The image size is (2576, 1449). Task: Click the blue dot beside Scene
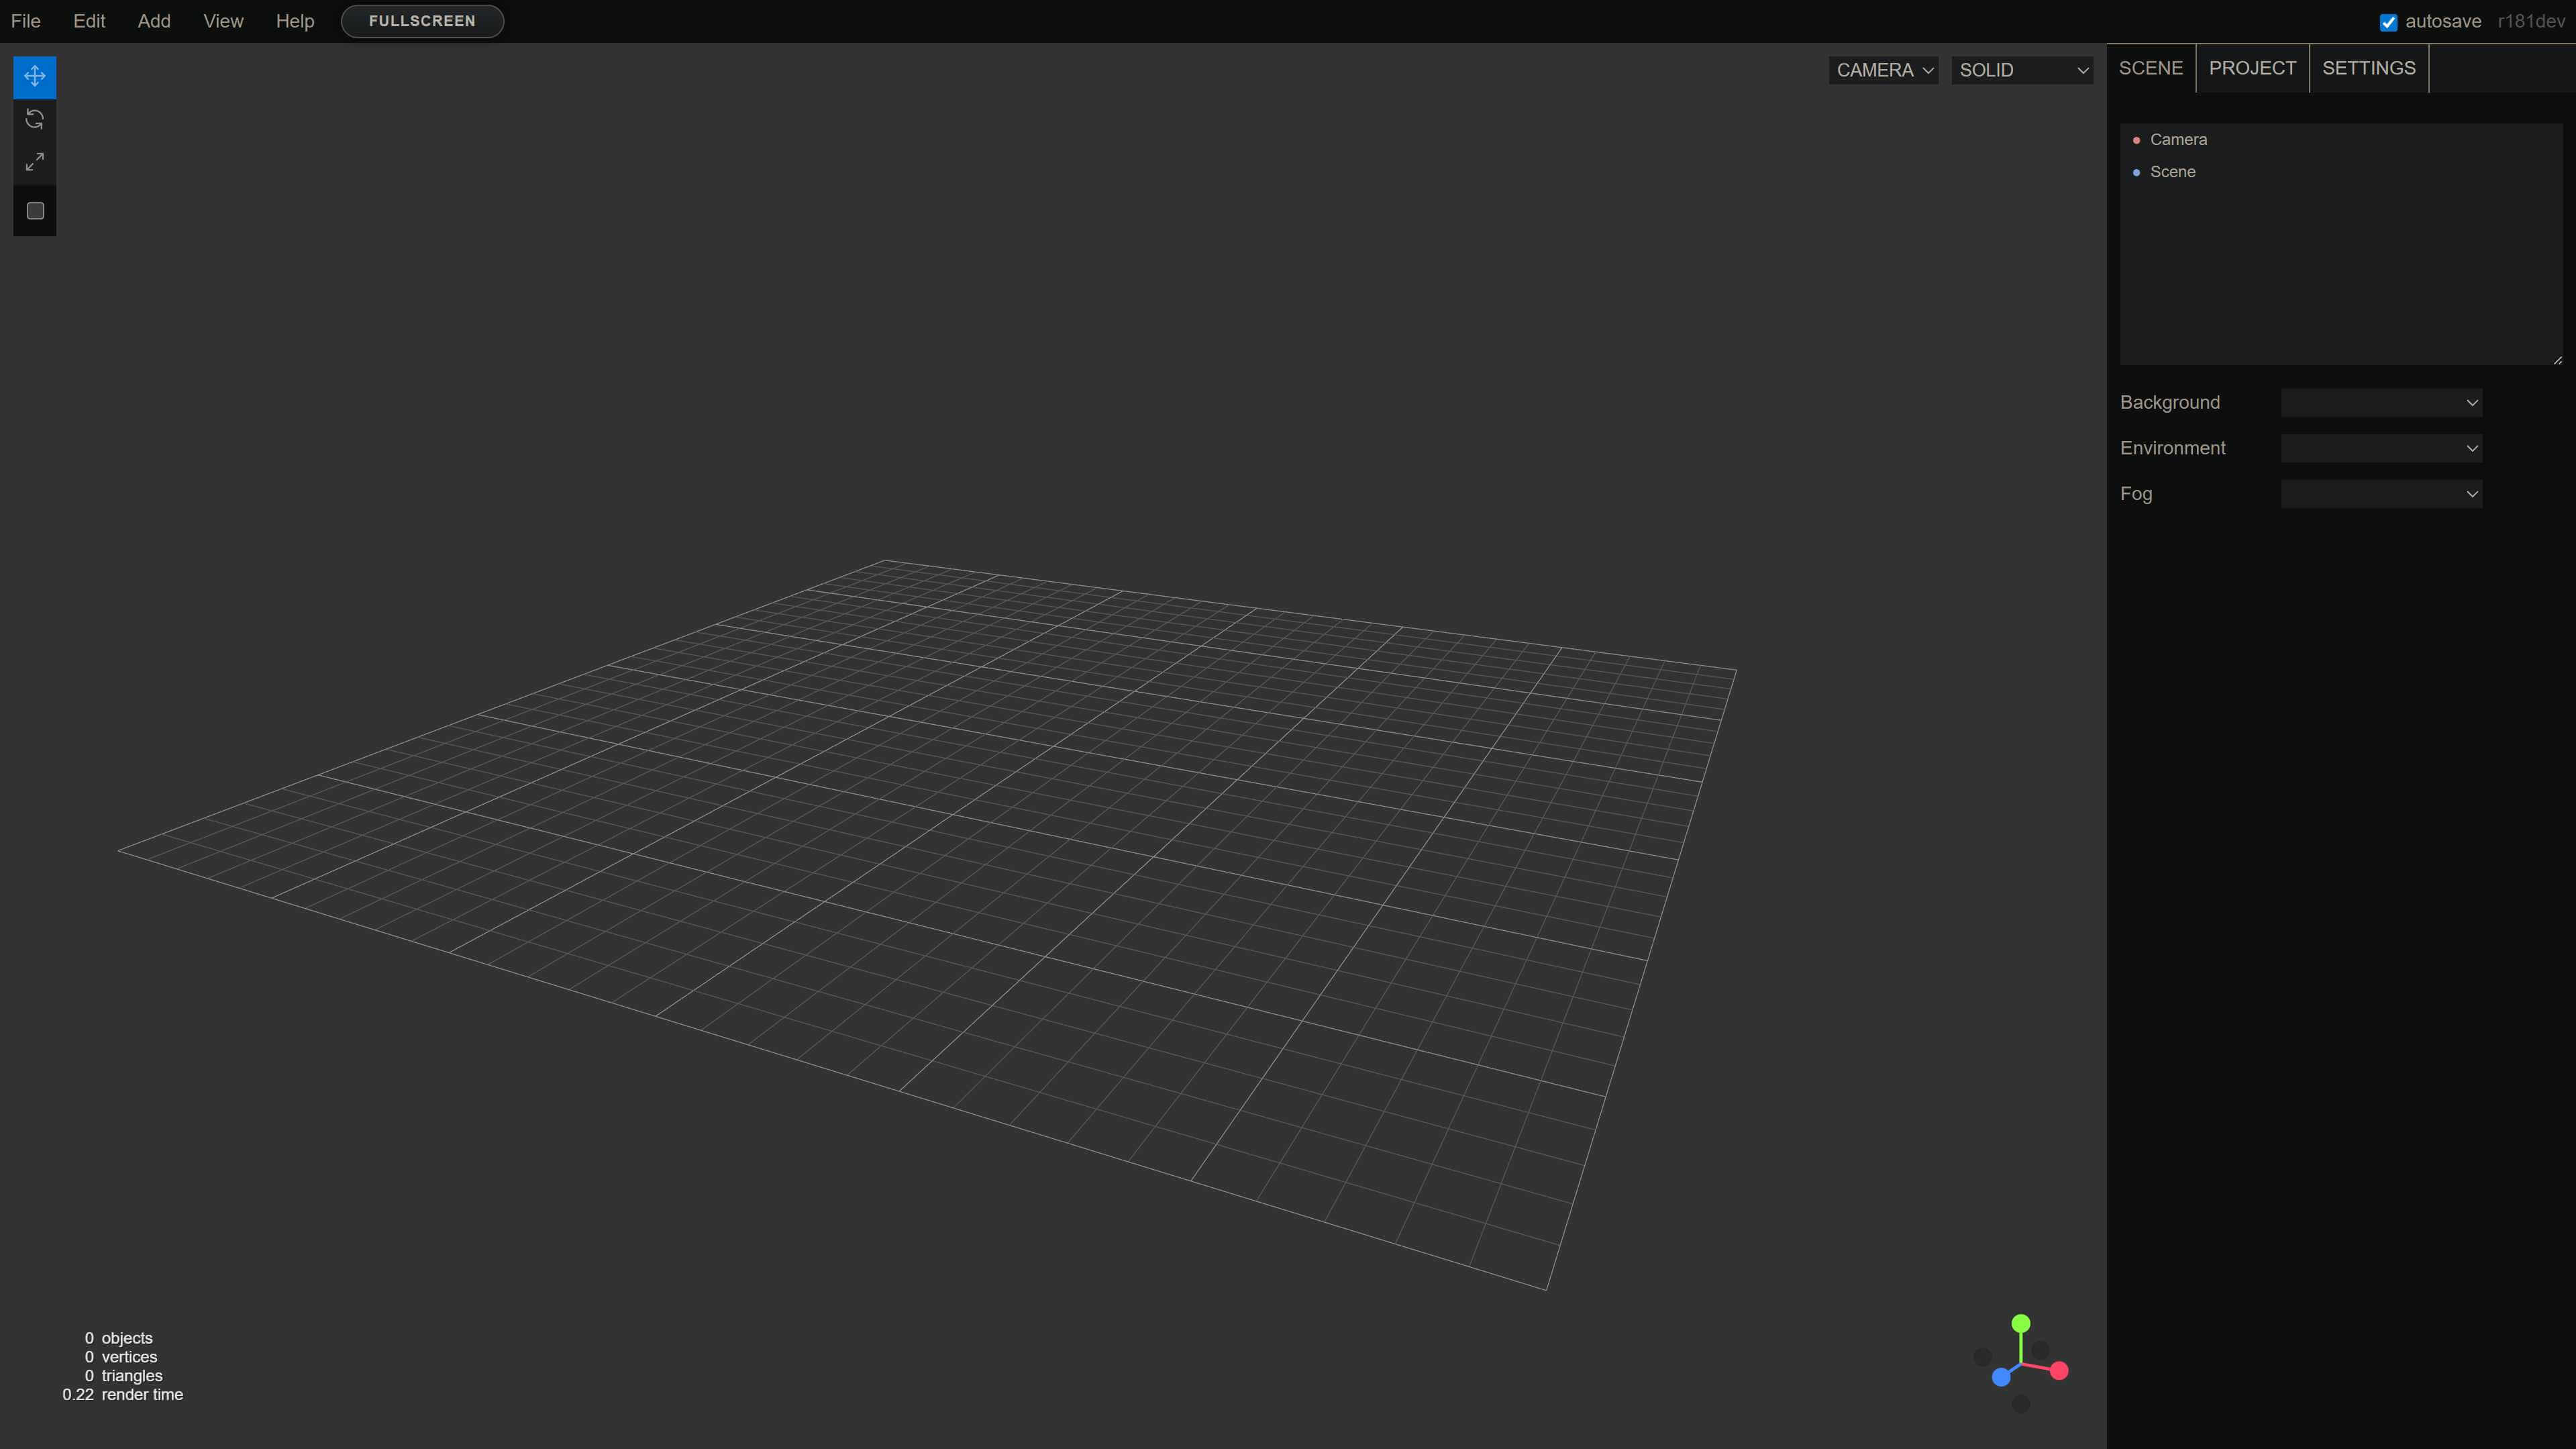tap(2137, 172)
